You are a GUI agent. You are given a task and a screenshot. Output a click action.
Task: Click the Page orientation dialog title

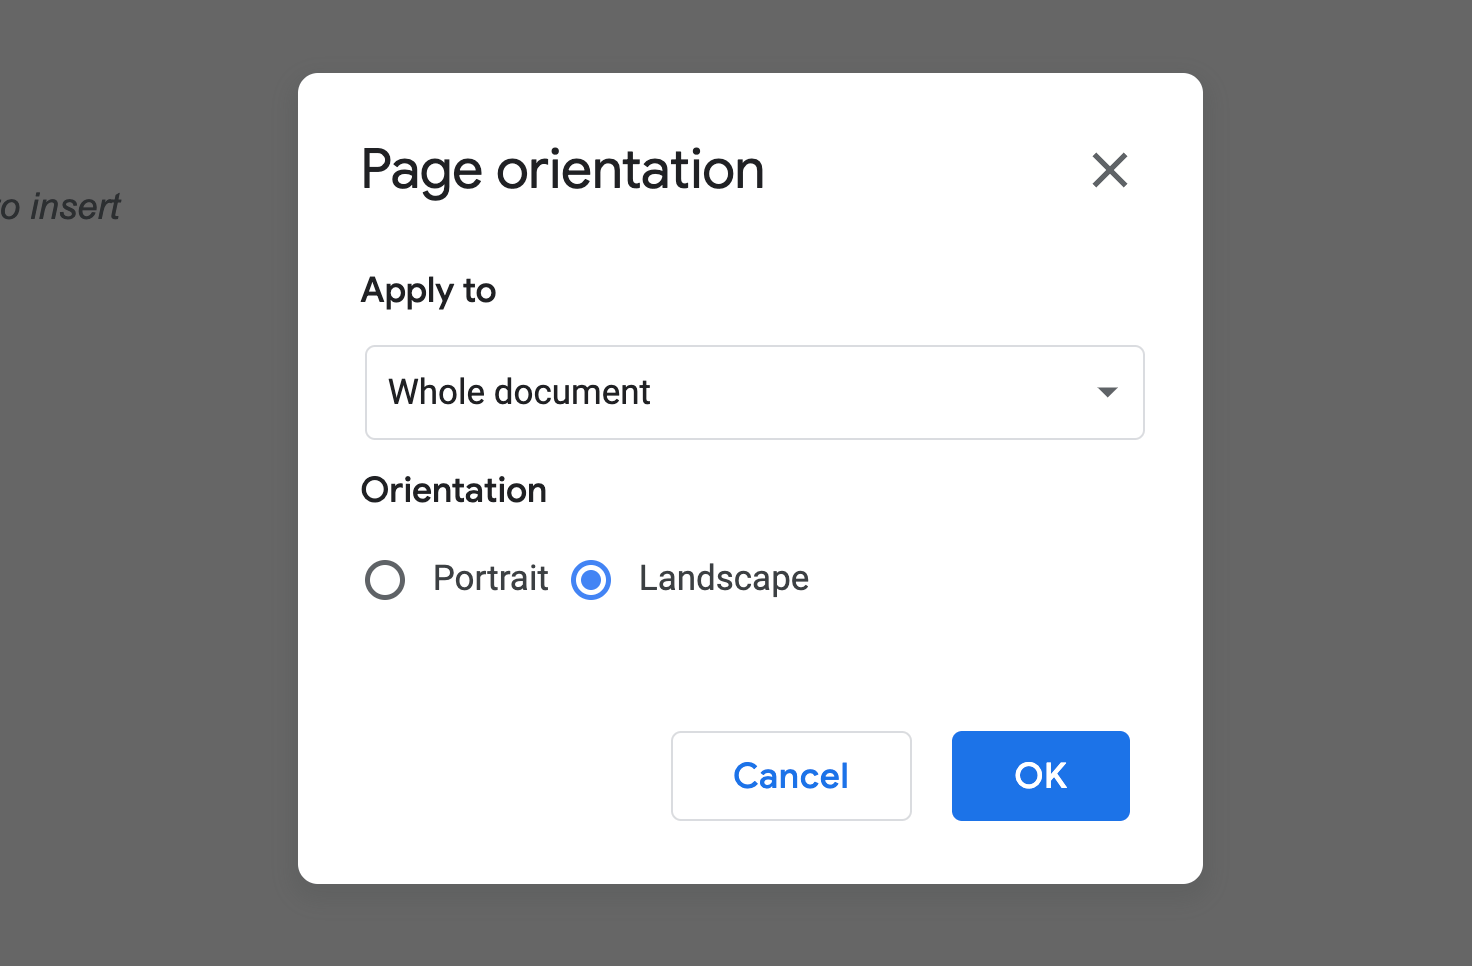[x=562, y=170]
